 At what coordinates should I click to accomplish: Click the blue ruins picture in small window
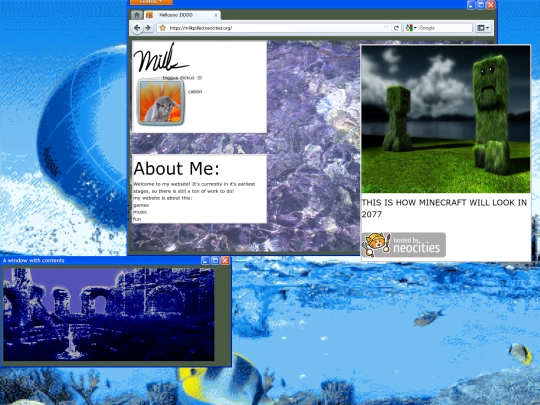point(109,314)
